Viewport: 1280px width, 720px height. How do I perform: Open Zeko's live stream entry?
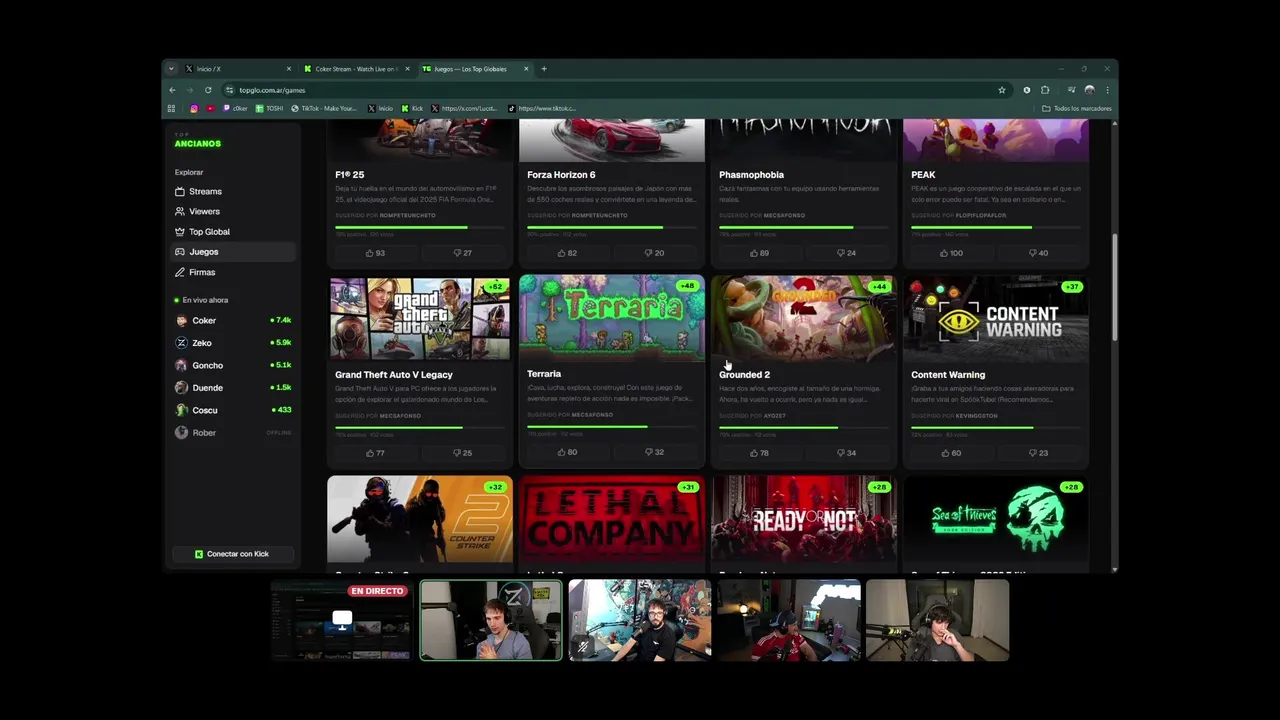233,343
